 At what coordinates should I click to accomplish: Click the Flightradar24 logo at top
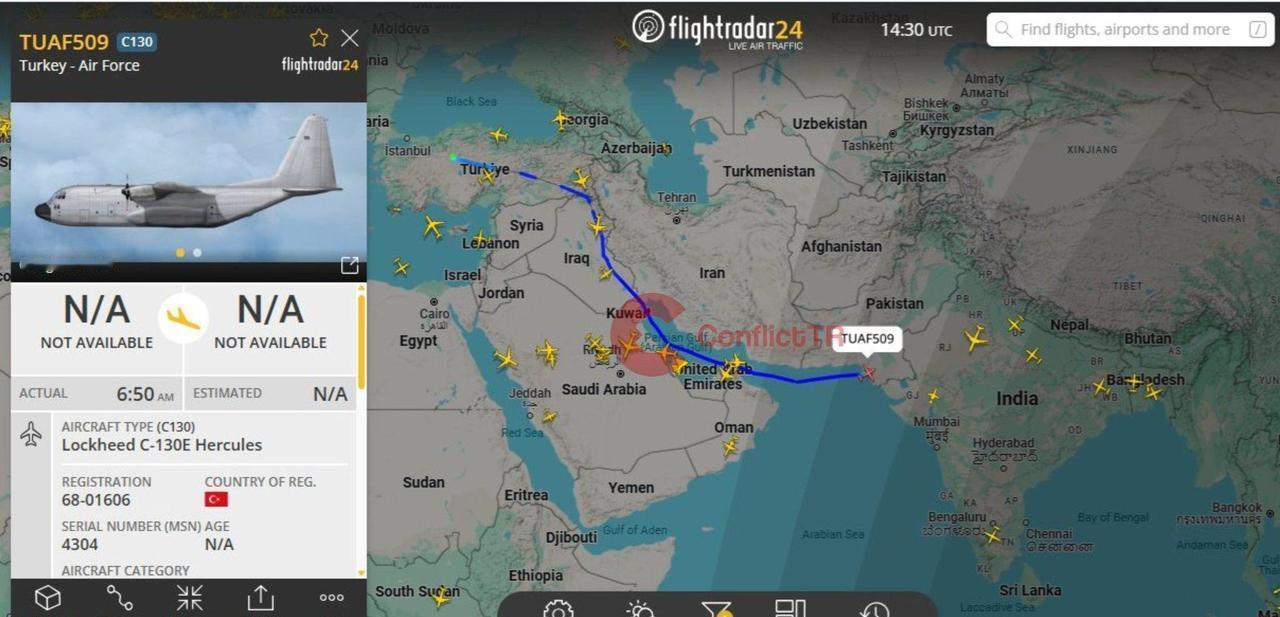717,29
